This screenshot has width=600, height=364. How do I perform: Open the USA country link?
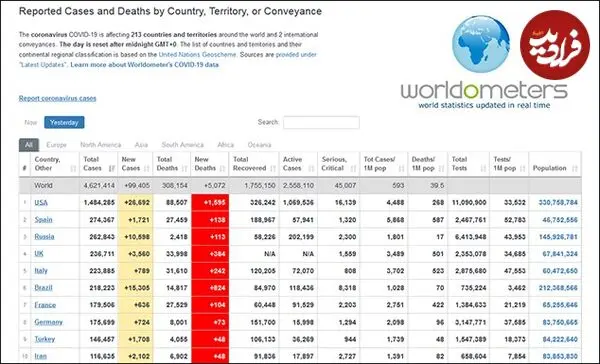41,202
